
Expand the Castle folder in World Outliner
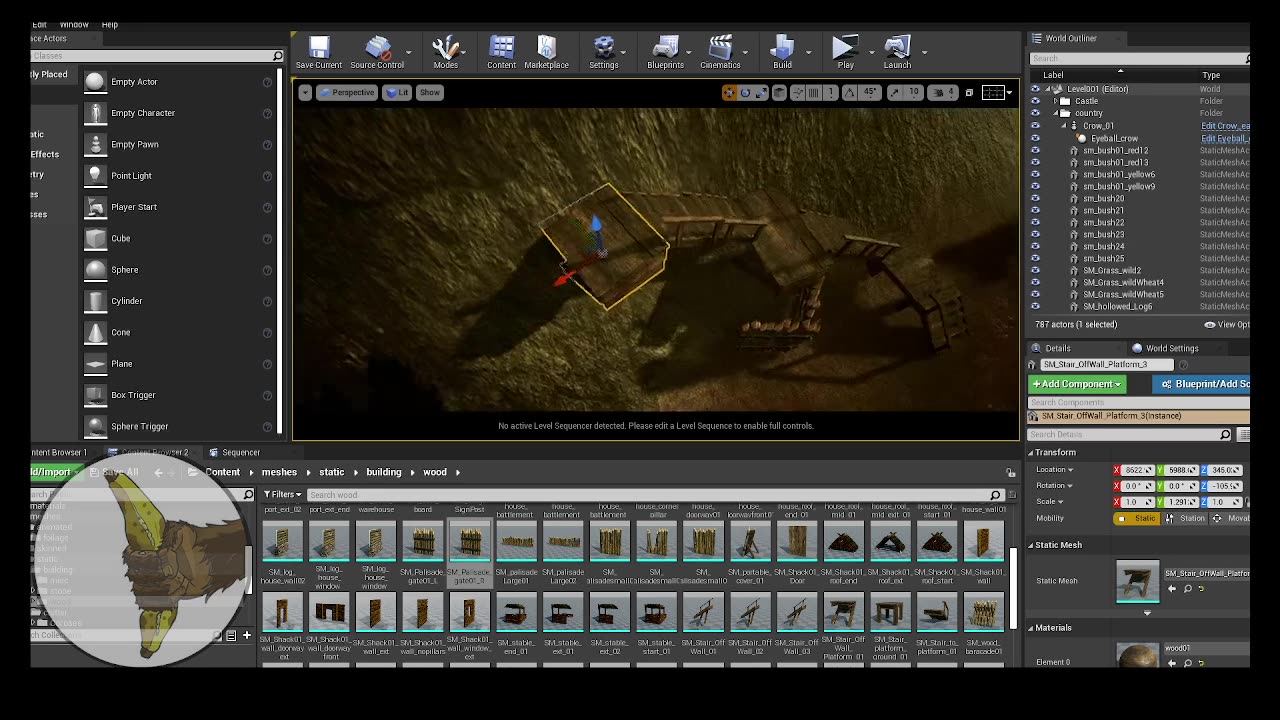pos(1056,101)
